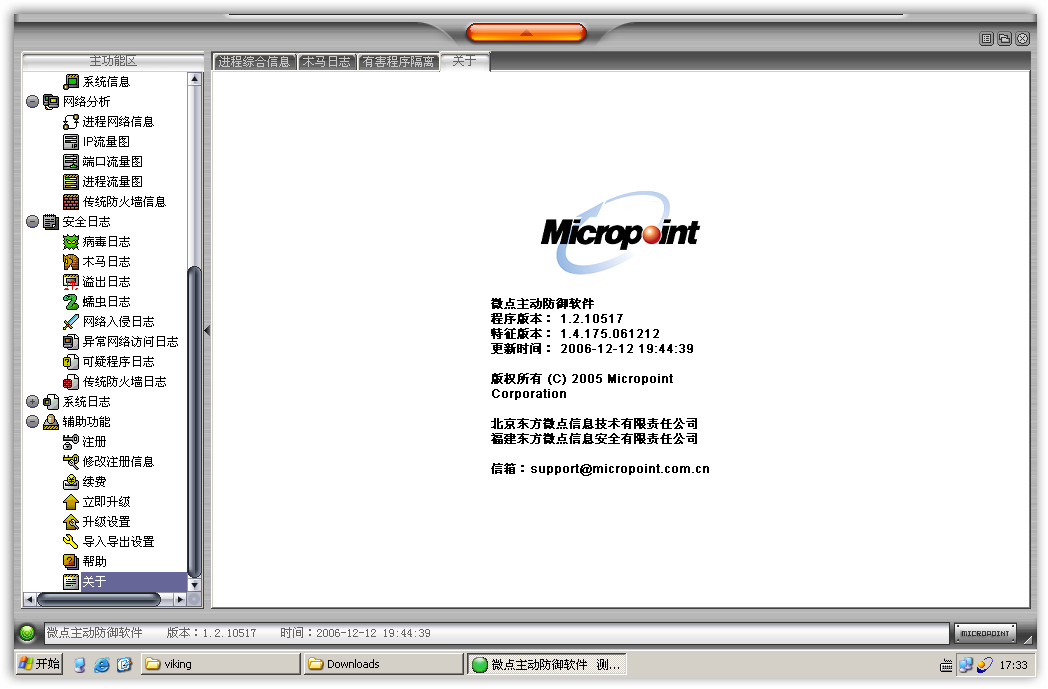Image resolution: width=1048 pixels, height=689 pixels.
Task: Click the 立即升级 up-arrow icon
Action: point(71,502)
